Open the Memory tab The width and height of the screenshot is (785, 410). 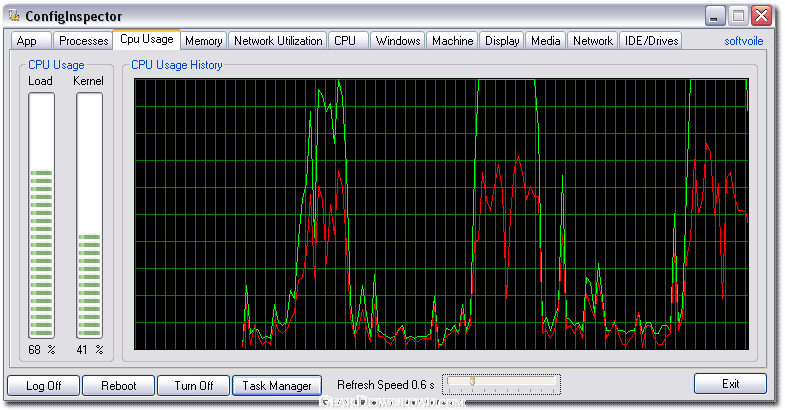tap(204, 41)
